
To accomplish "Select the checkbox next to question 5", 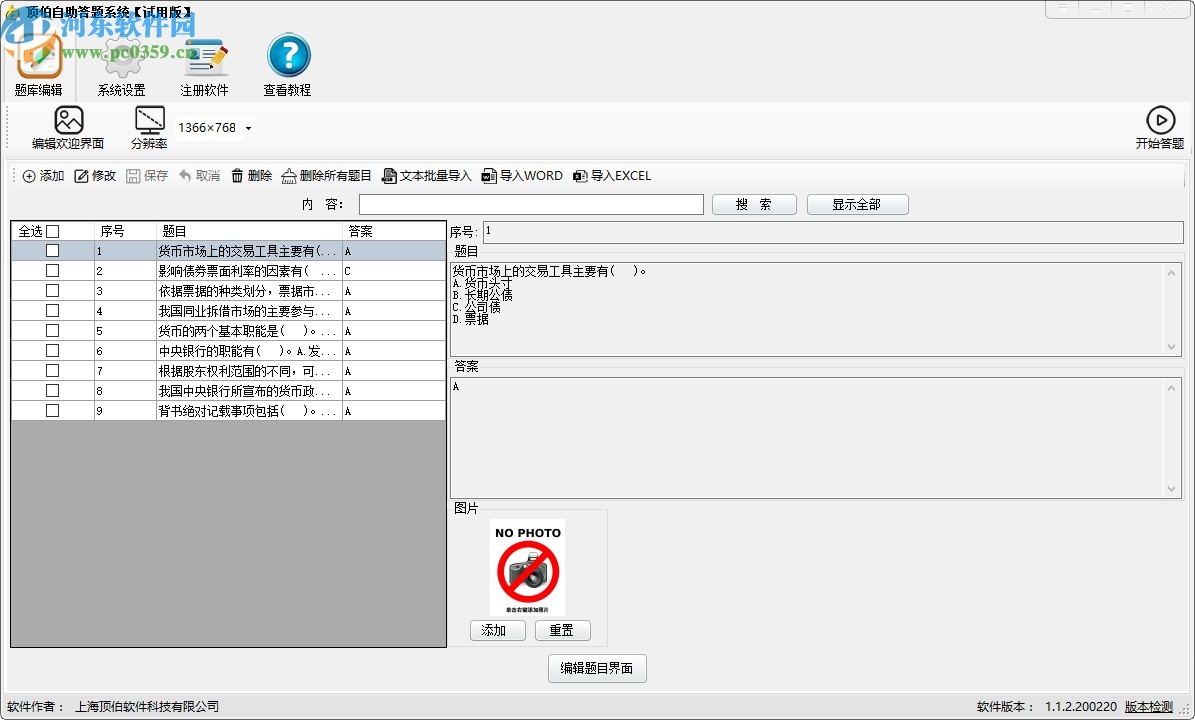I will pos(54,330).
